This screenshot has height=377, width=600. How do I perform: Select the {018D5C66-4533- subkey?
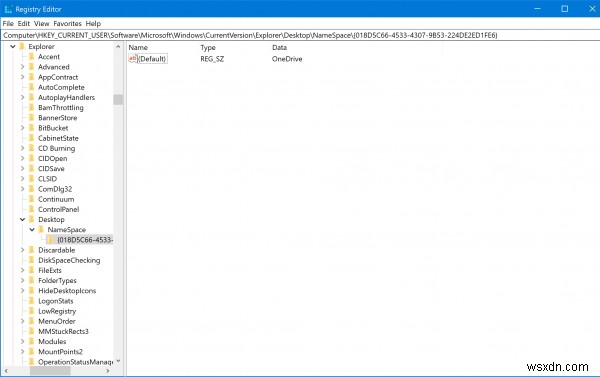(x=85, y=240)
